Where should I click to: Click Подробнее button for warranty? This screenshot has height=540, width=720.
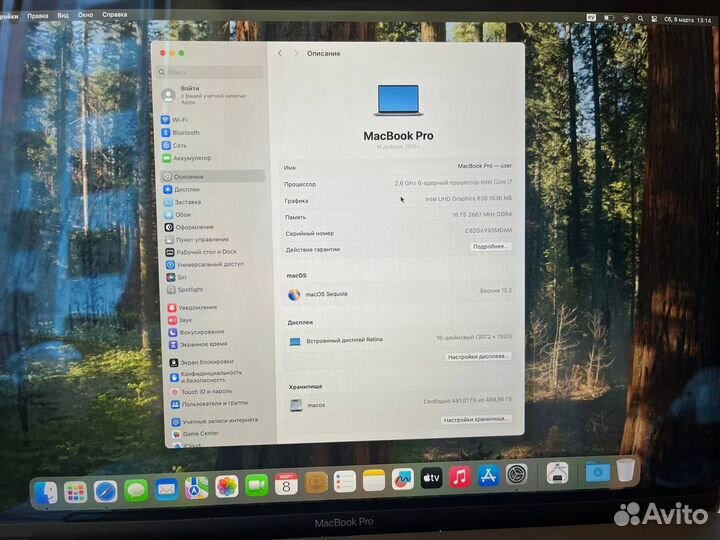coord(490,247)
